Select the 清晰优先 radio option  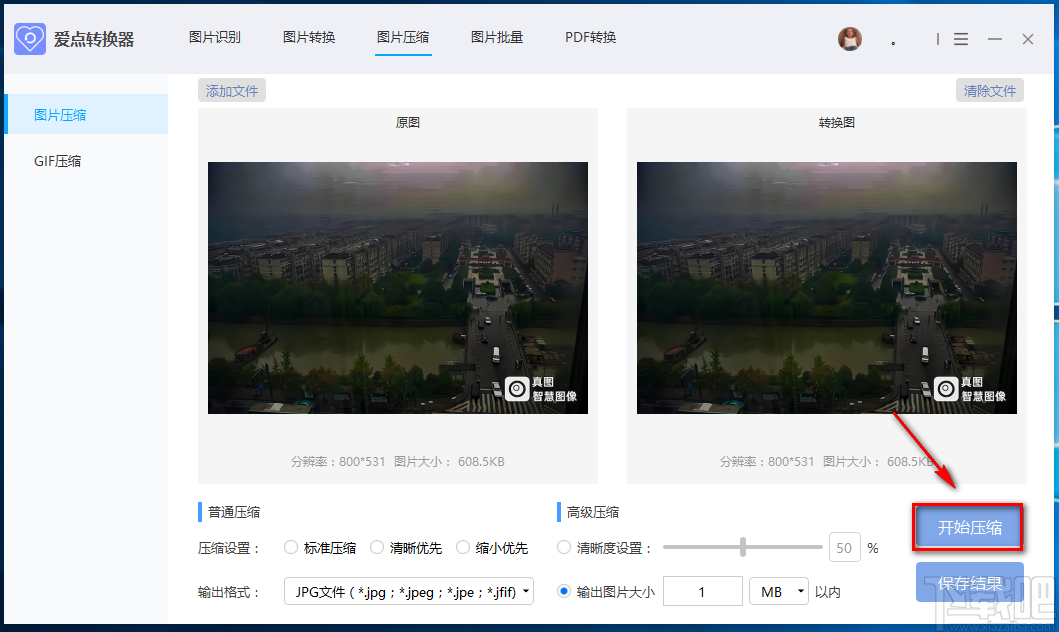(x=377, y=548)
